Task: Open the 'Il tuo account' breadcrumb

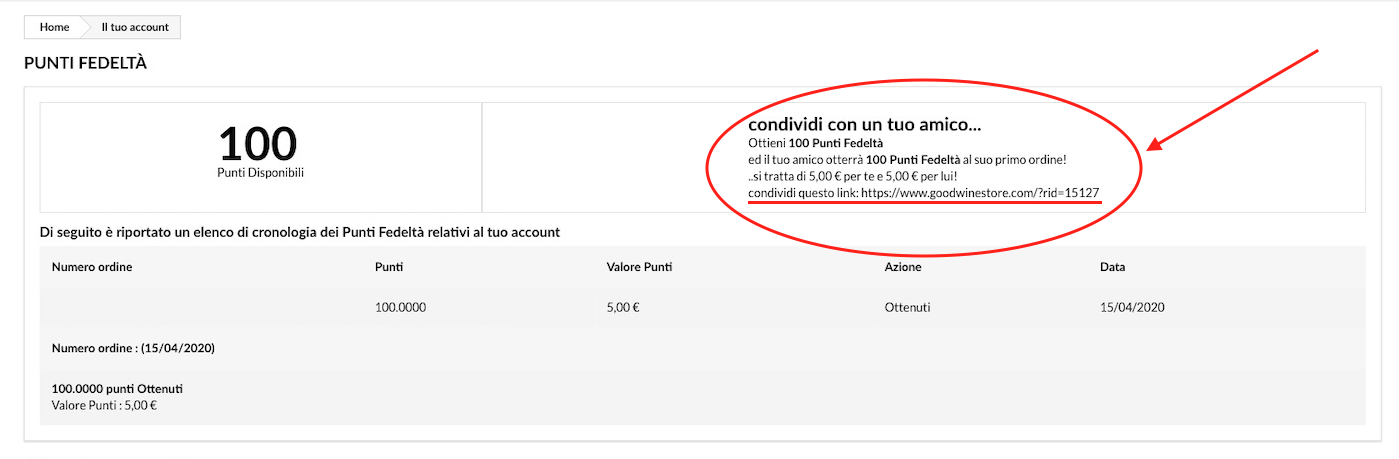Action: tap(135, 27)
